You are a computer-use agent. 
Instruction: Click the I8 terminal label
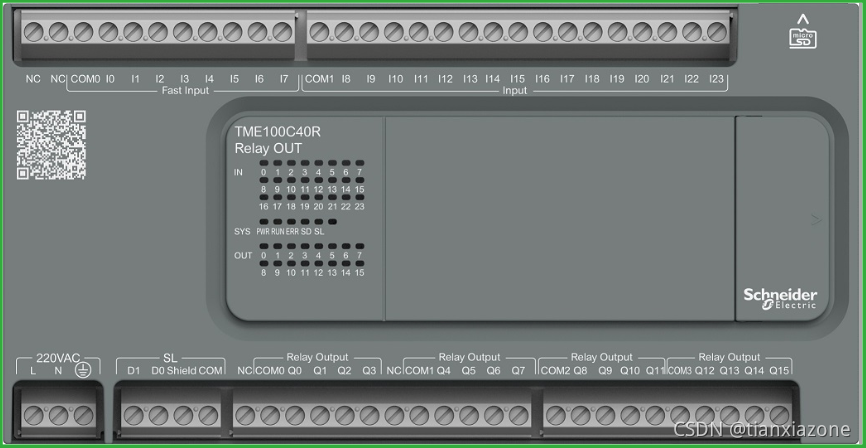click(x=346, y=79)
